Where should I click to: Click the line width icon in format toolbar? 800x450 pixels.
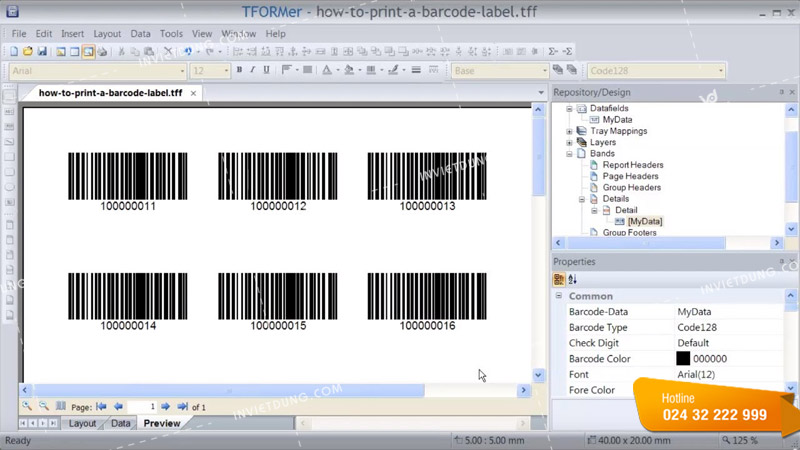(x=416, y=70)
